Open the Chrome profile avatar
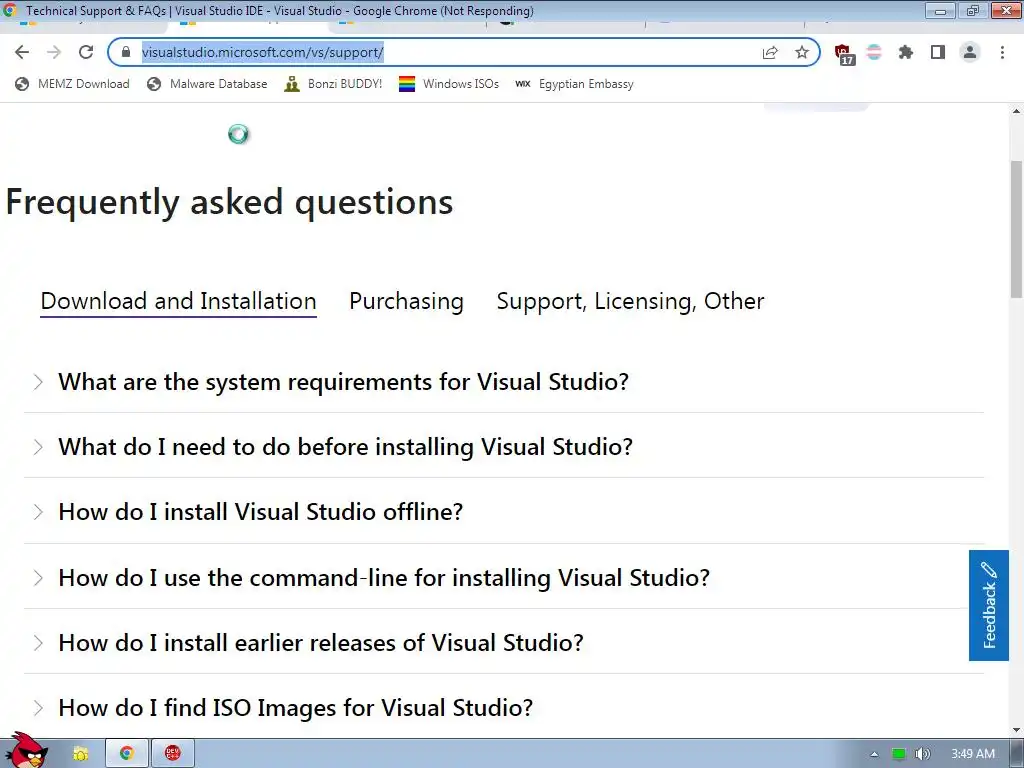The image size is (1024, 768). coord(970,52)
